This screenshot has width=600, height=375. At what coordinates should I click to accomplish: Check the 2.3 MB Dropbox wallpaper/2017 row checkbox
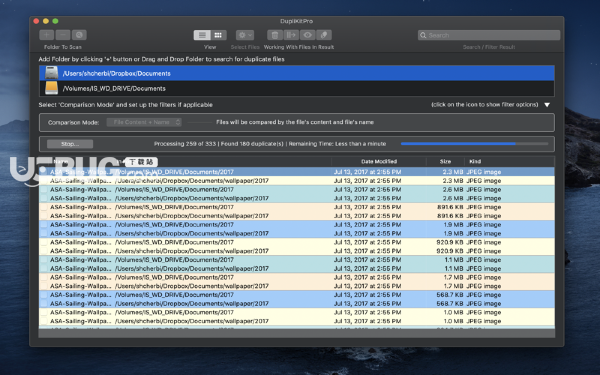coord(44,181)
